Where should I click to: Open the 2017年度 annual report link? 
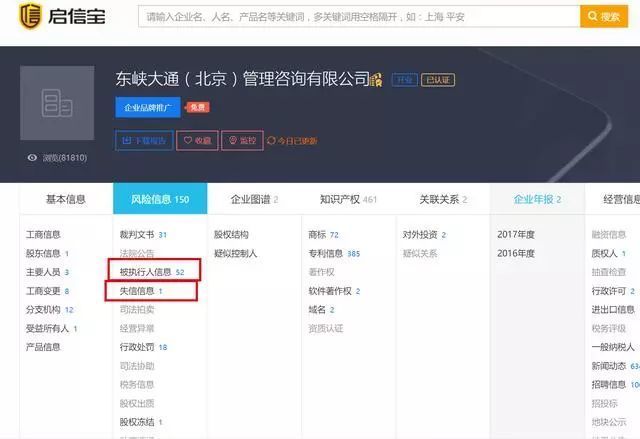click(516, 234)
